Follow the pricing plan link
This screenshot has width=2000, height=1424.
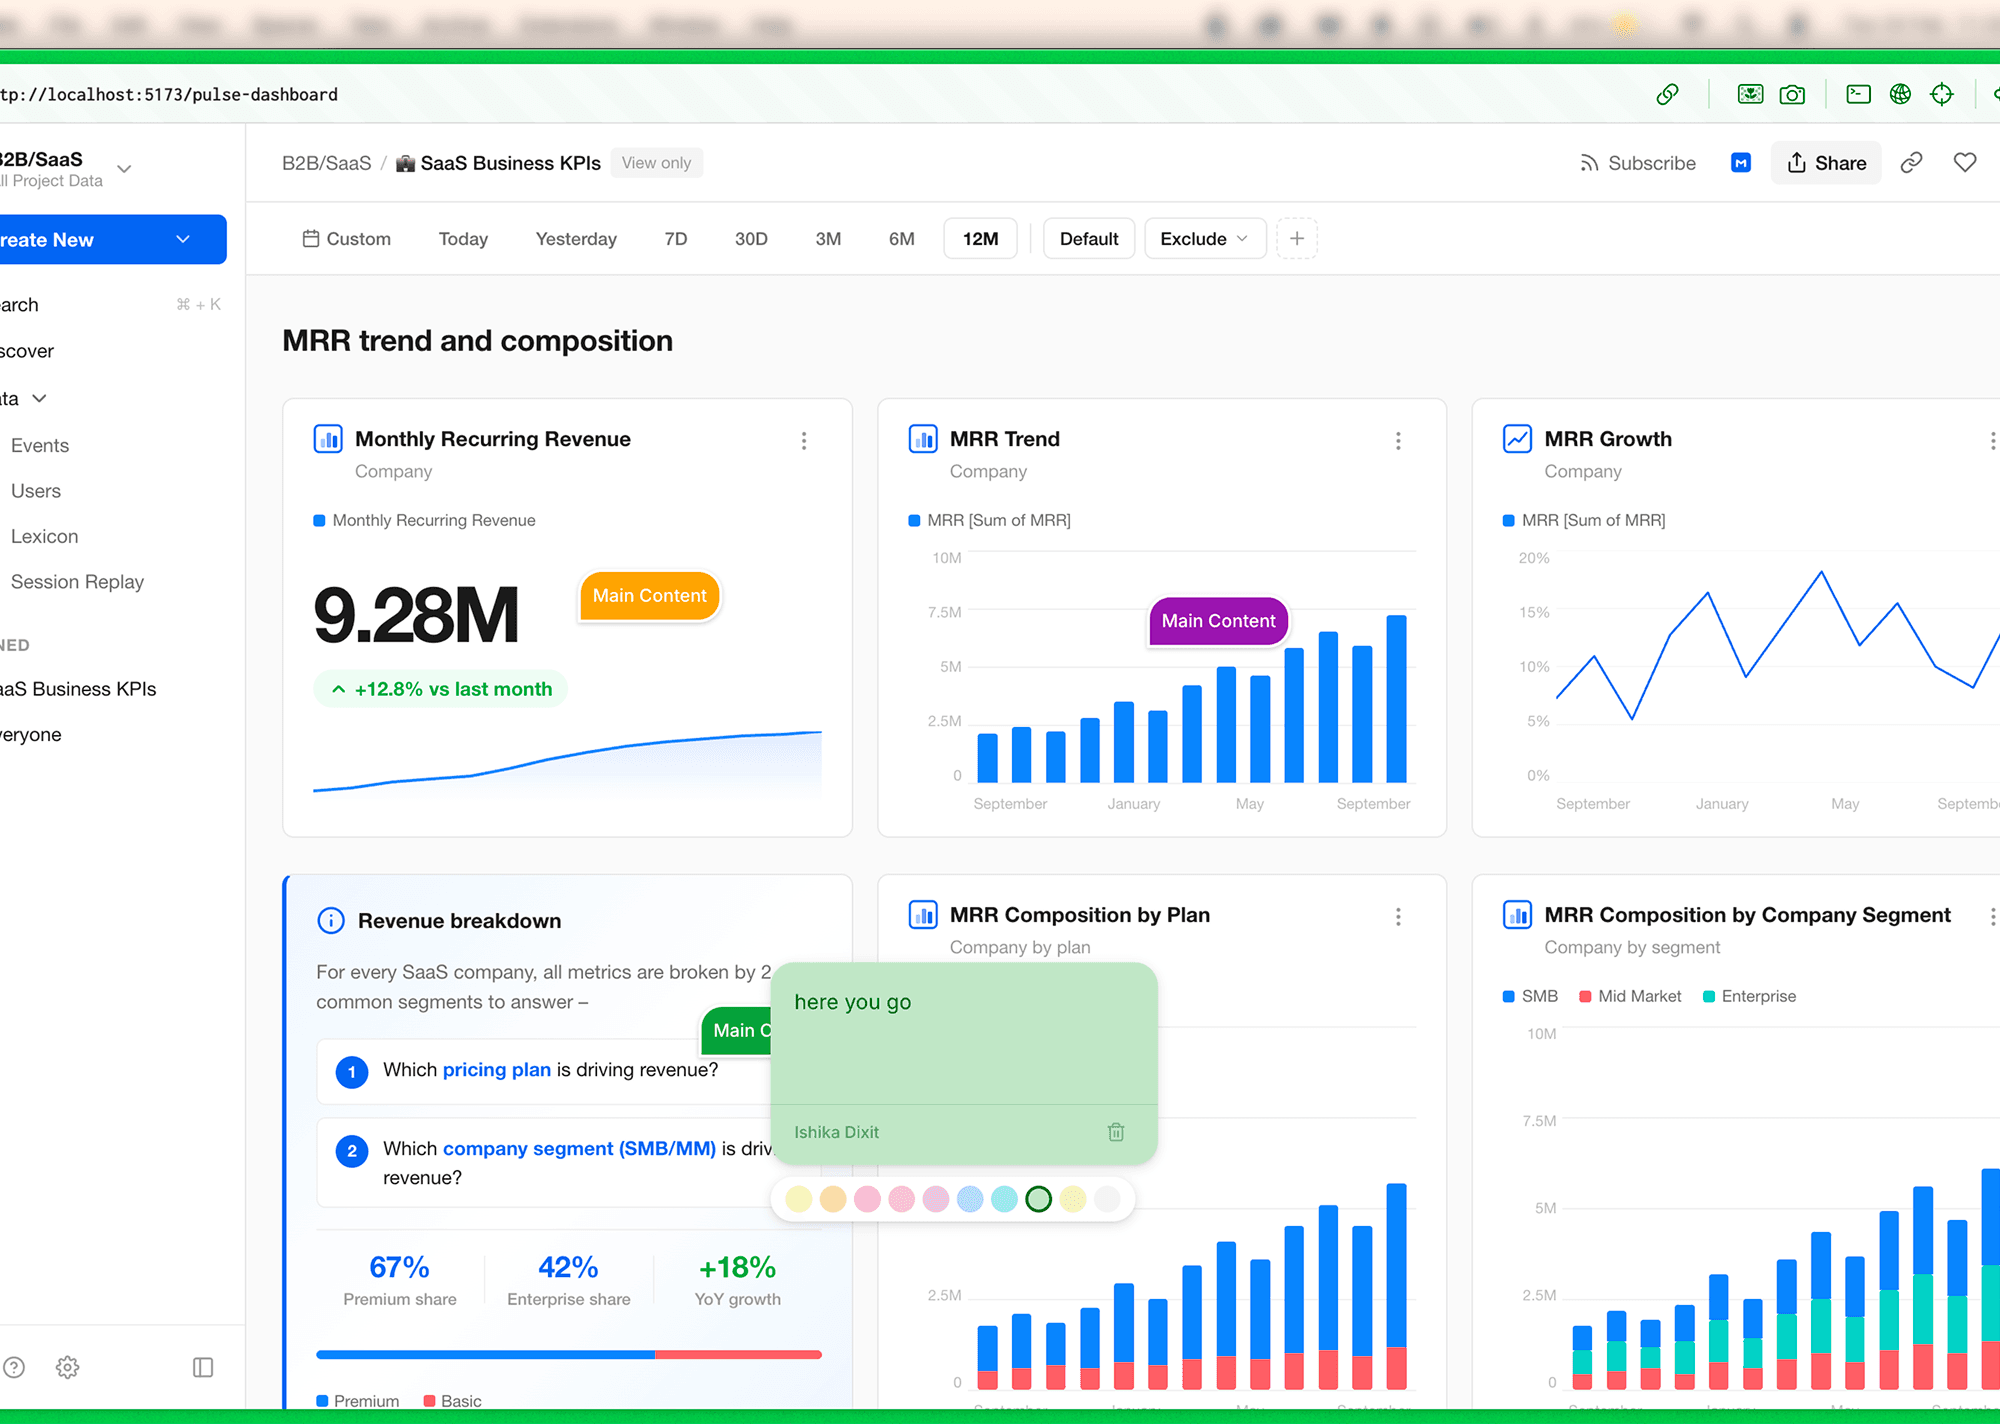tap(496, 1070)
